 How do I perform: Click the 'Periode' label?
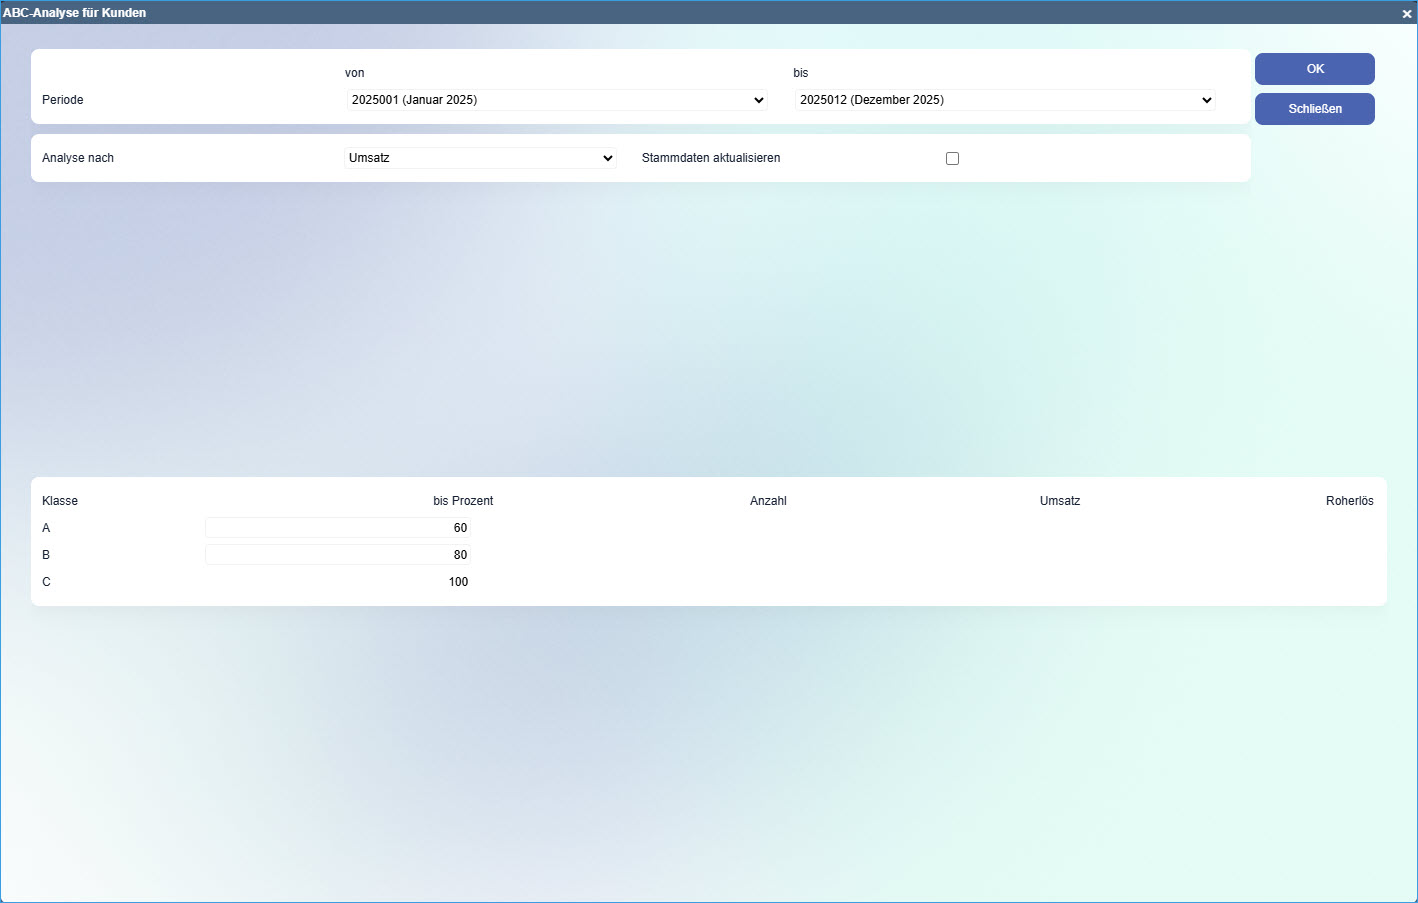pyautogui.click(x=63, y=100)
